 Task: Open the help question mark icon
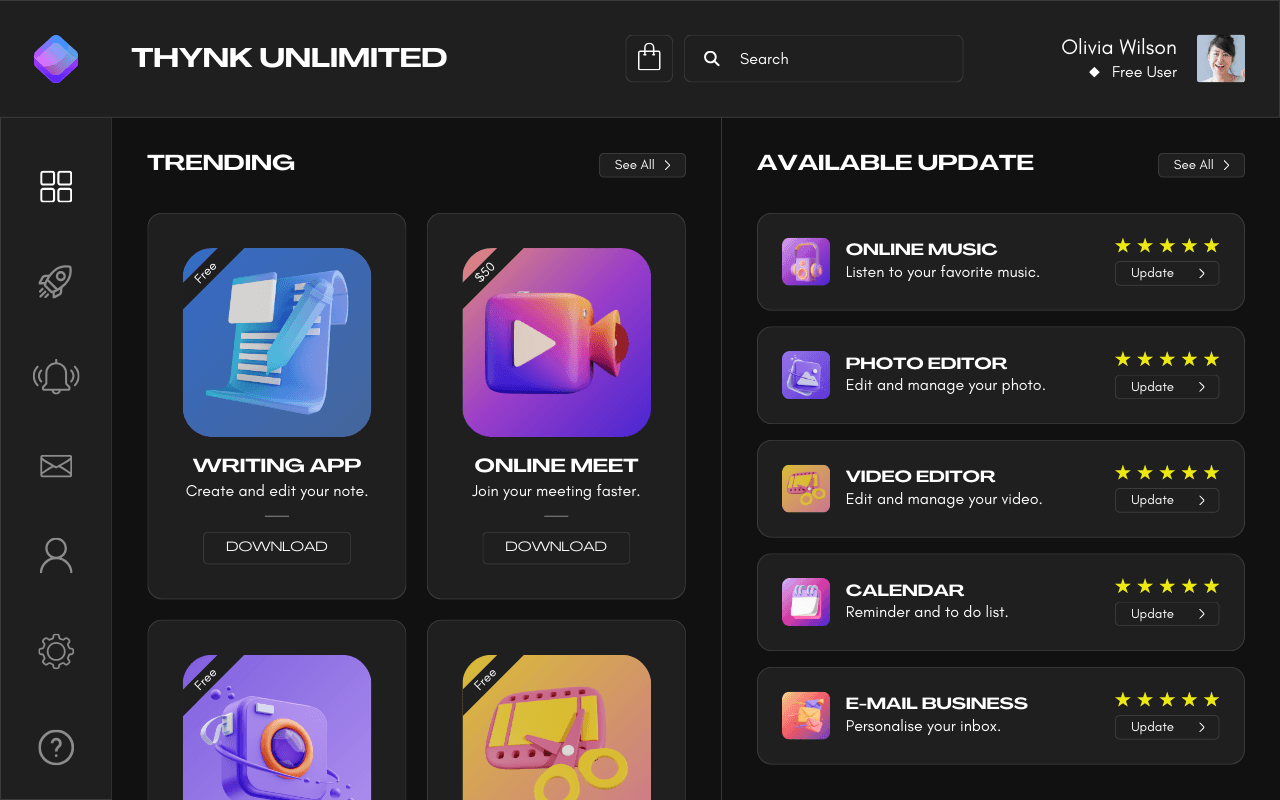tap(56, 747)
